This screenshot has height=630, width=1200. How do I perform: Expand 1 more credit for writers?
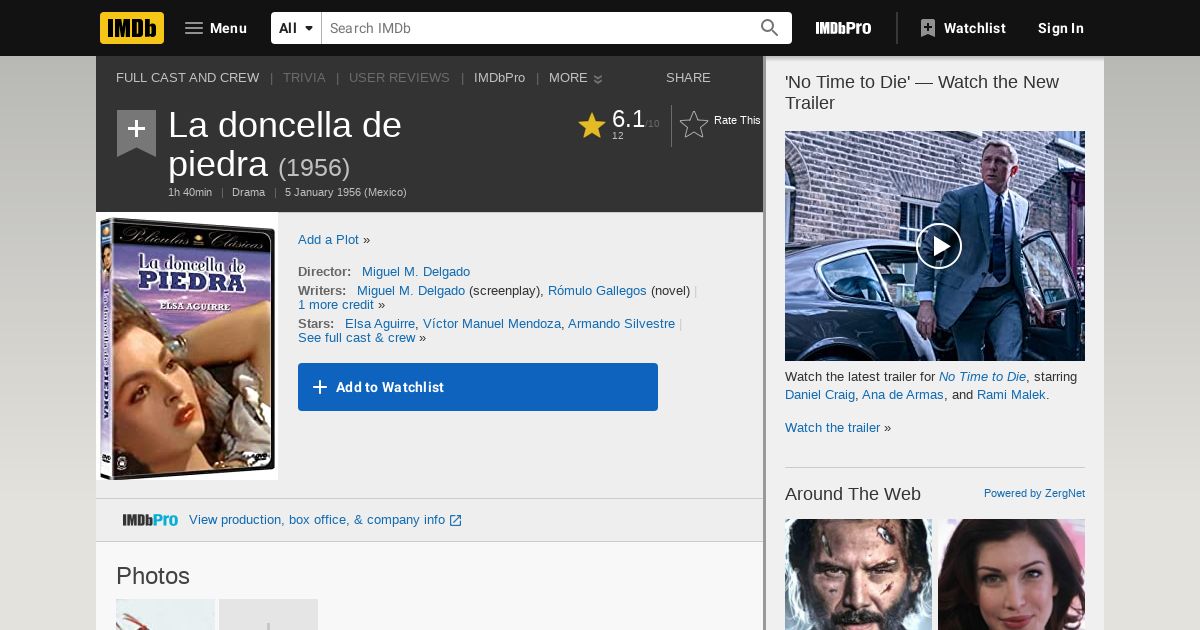tap(336, 305)
